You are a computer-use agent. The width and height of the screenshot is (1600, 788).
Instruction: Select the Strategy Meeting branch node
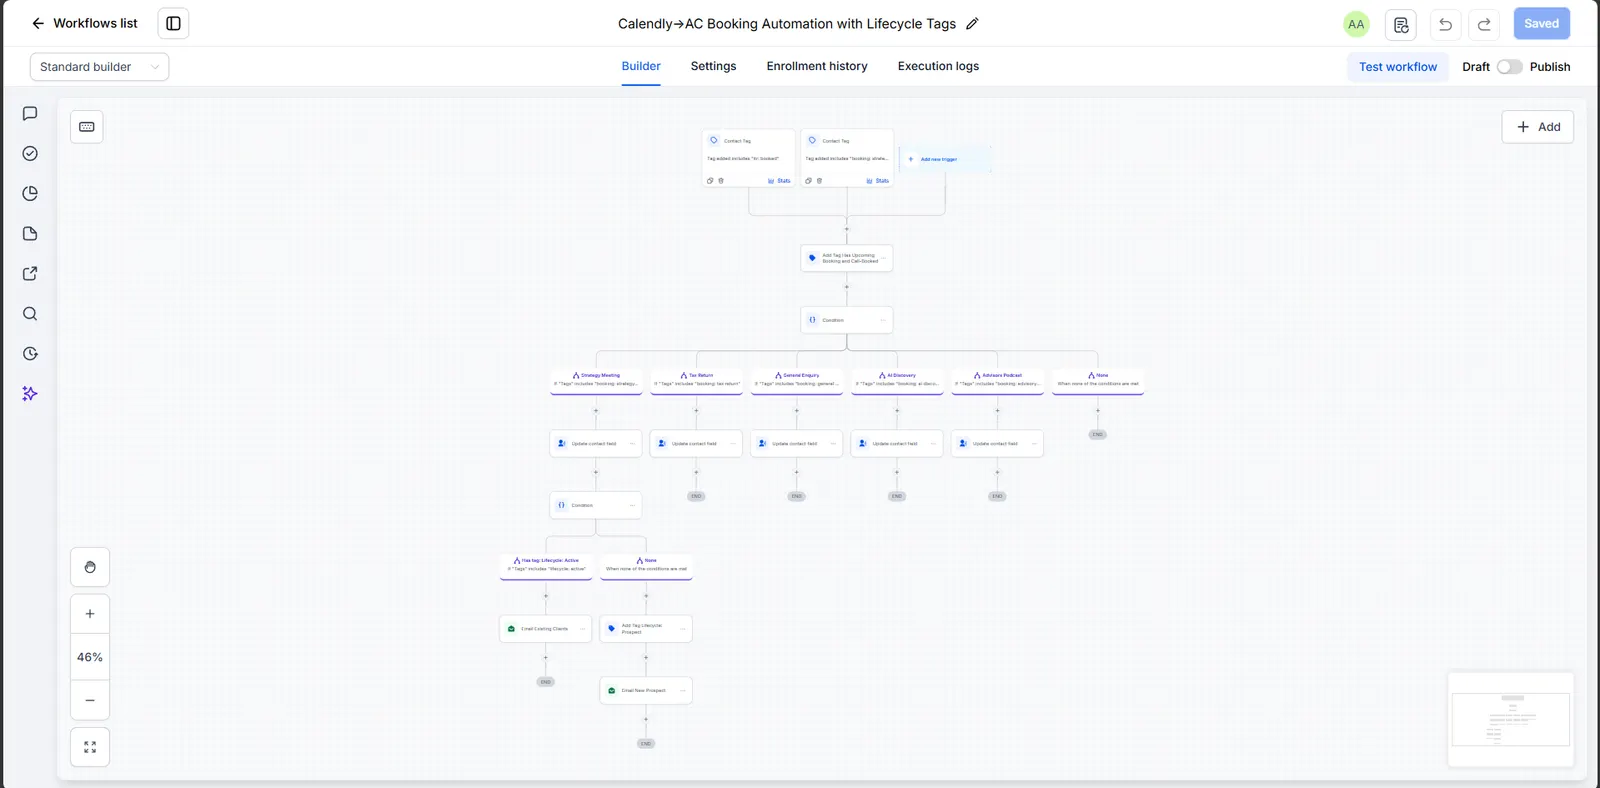tap(596, 380)
